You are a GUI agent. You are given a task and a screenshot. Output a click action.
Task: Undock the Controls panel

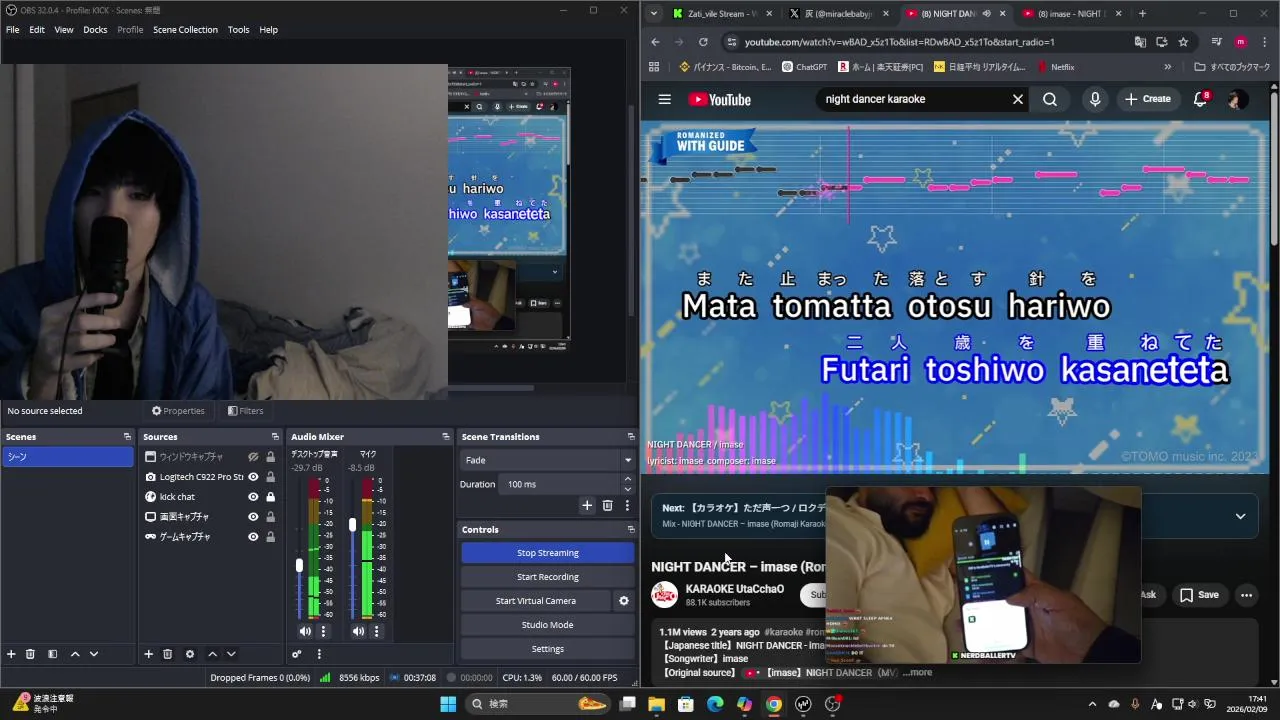[631, 530]
